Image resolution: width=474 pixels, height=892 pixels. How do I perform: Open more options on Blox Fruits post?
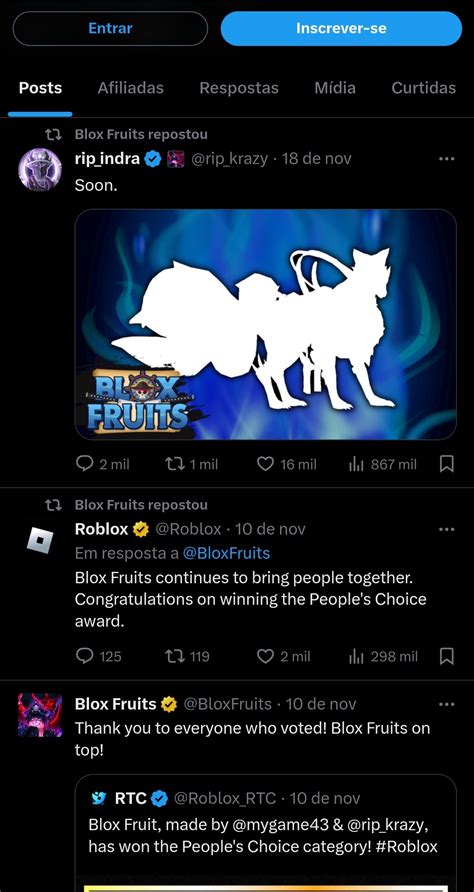tap(447, 704)
